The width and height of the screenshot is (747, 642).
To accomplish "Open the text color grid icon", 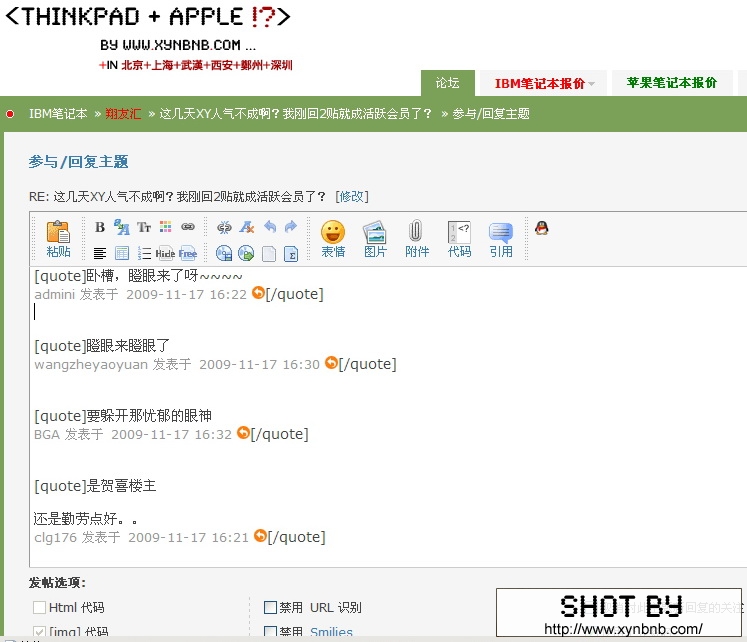I will [165, 227].
